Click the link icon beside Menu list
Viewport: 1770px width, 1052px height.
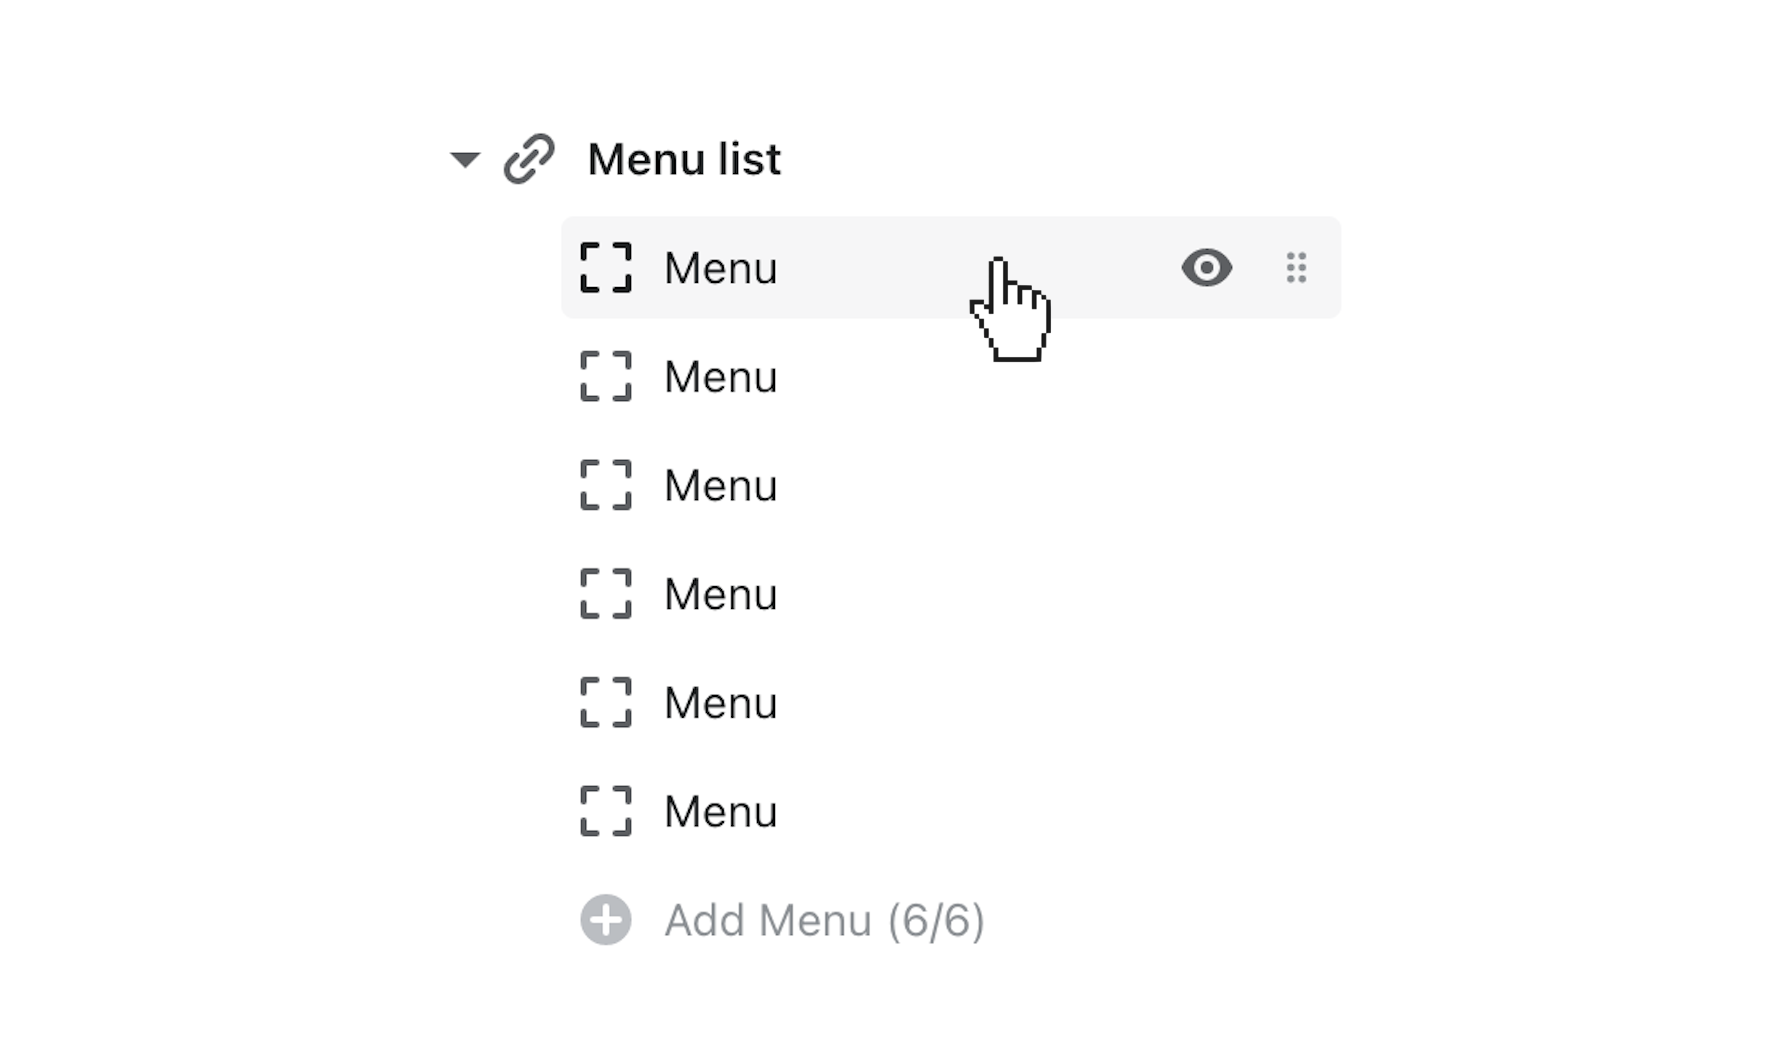pyautogui.click(x=528, y=159)
